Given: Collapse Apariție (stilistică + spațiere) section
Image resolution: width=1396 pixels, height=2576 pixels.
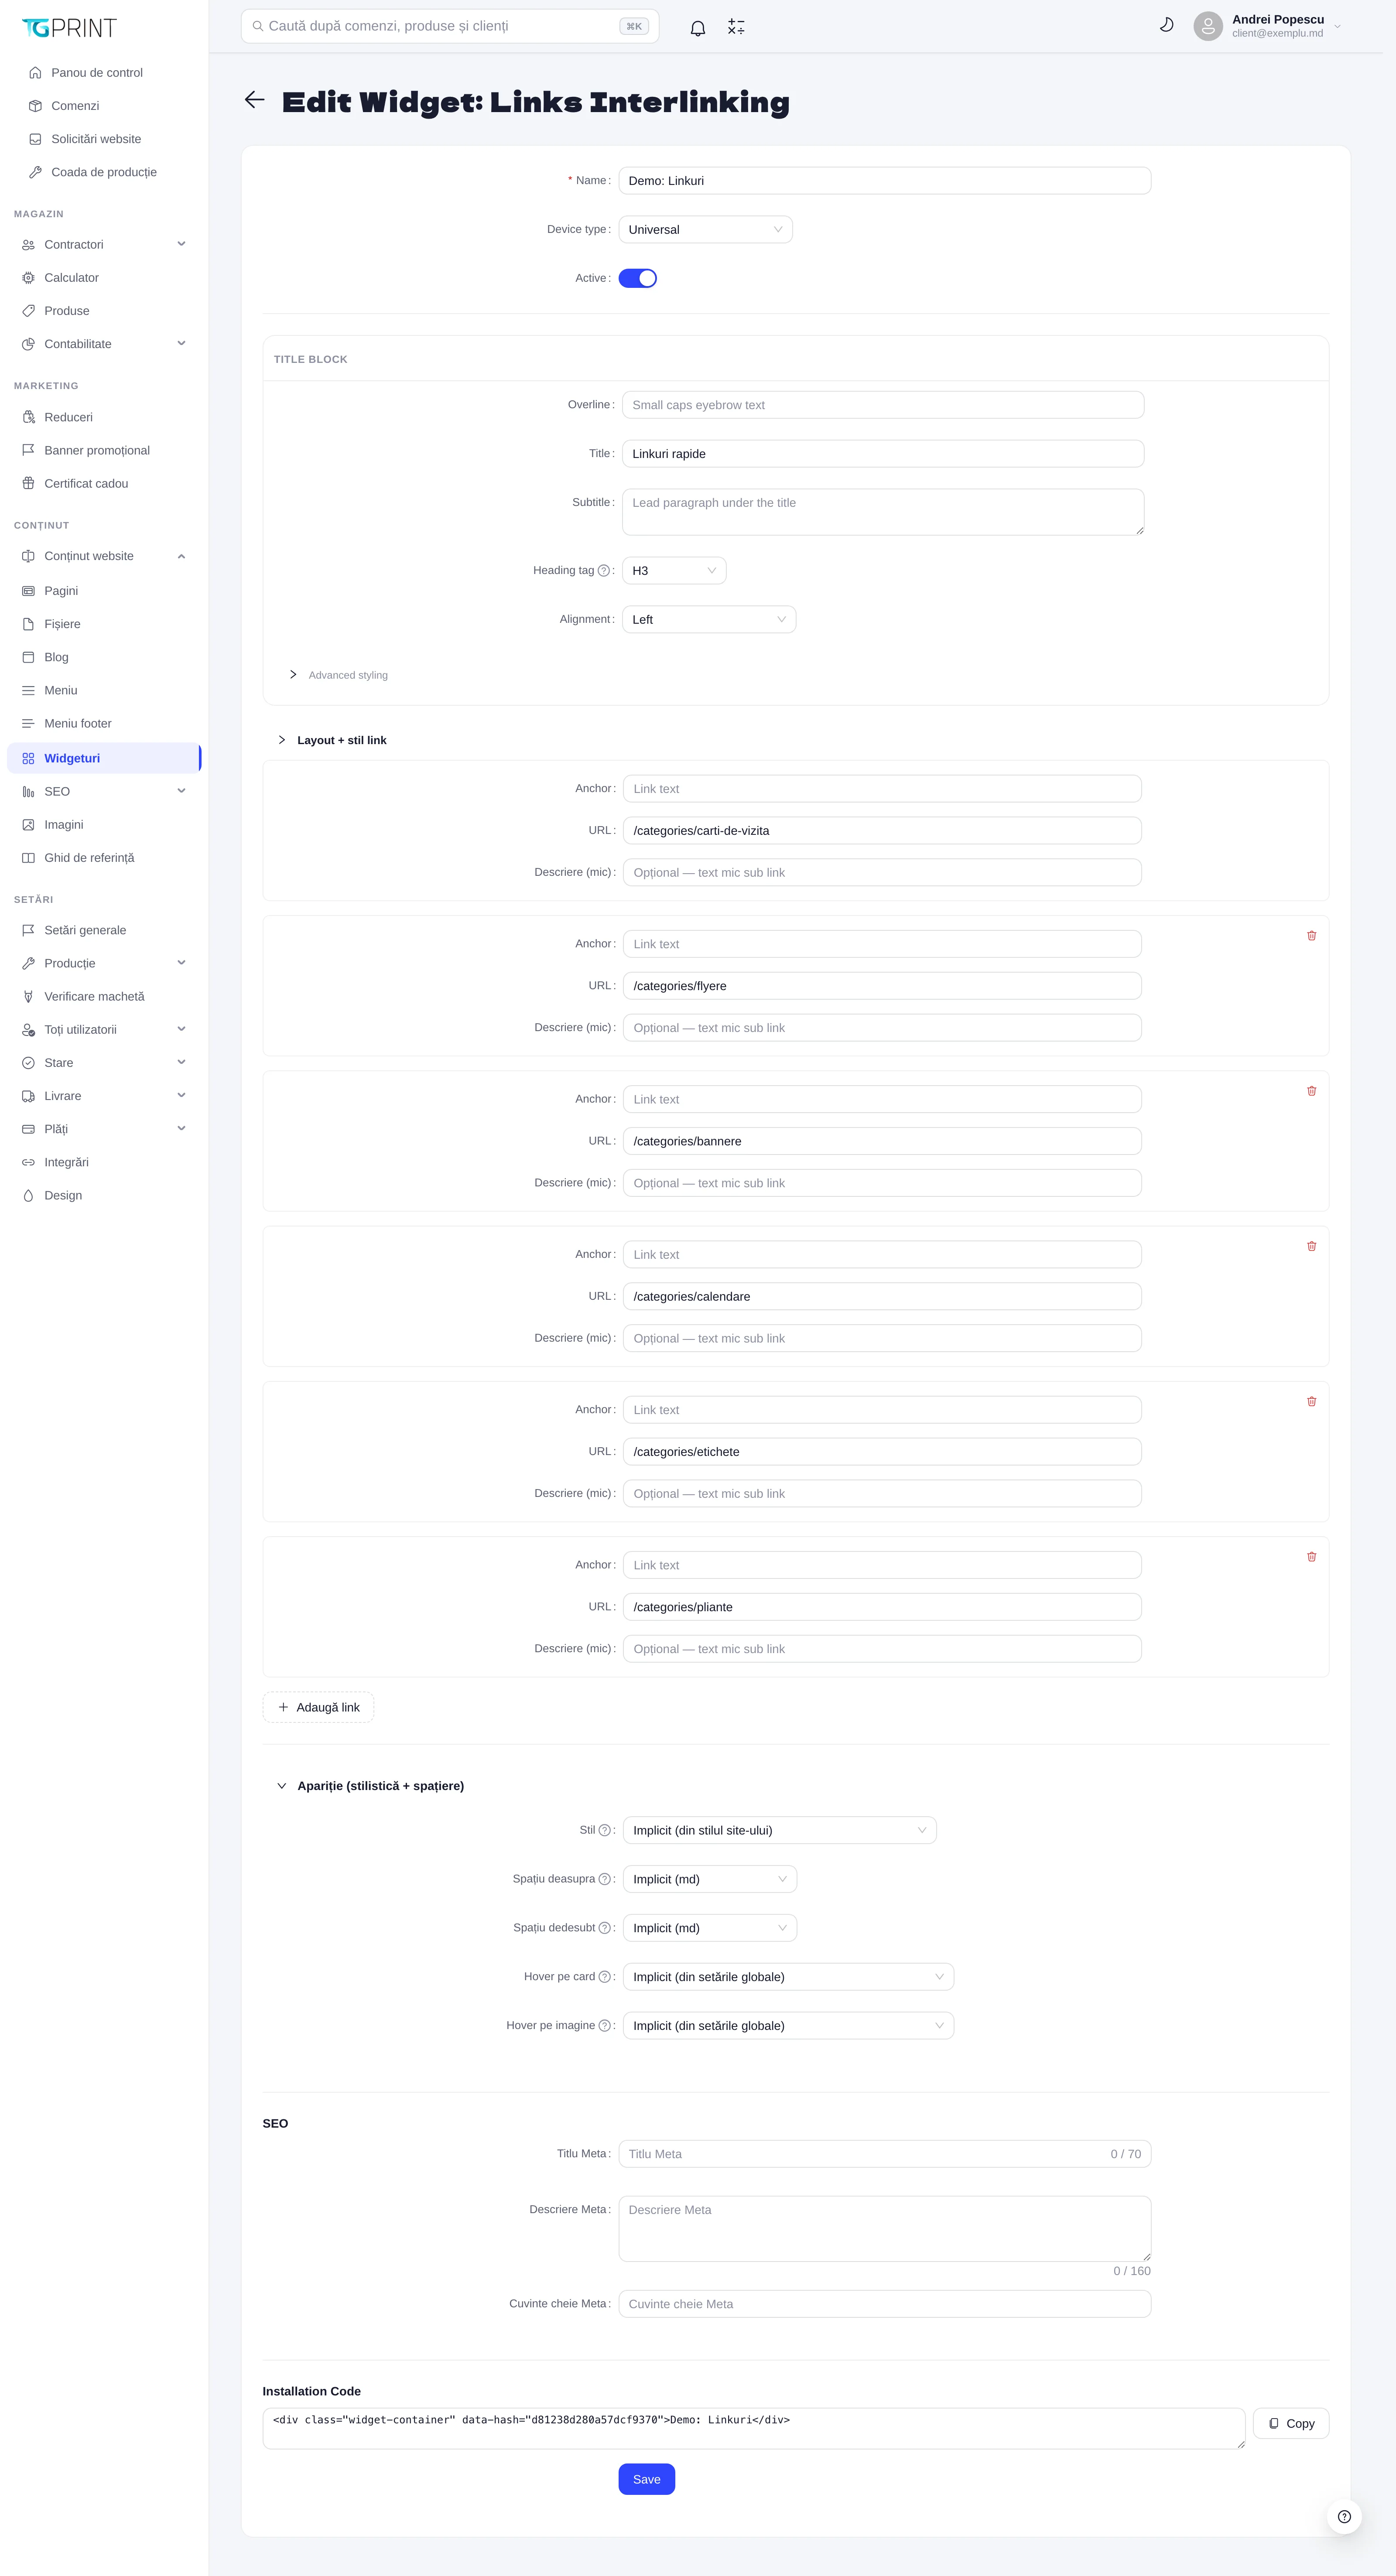Looking at the screenshot, I should click(x=370, y=1786).
